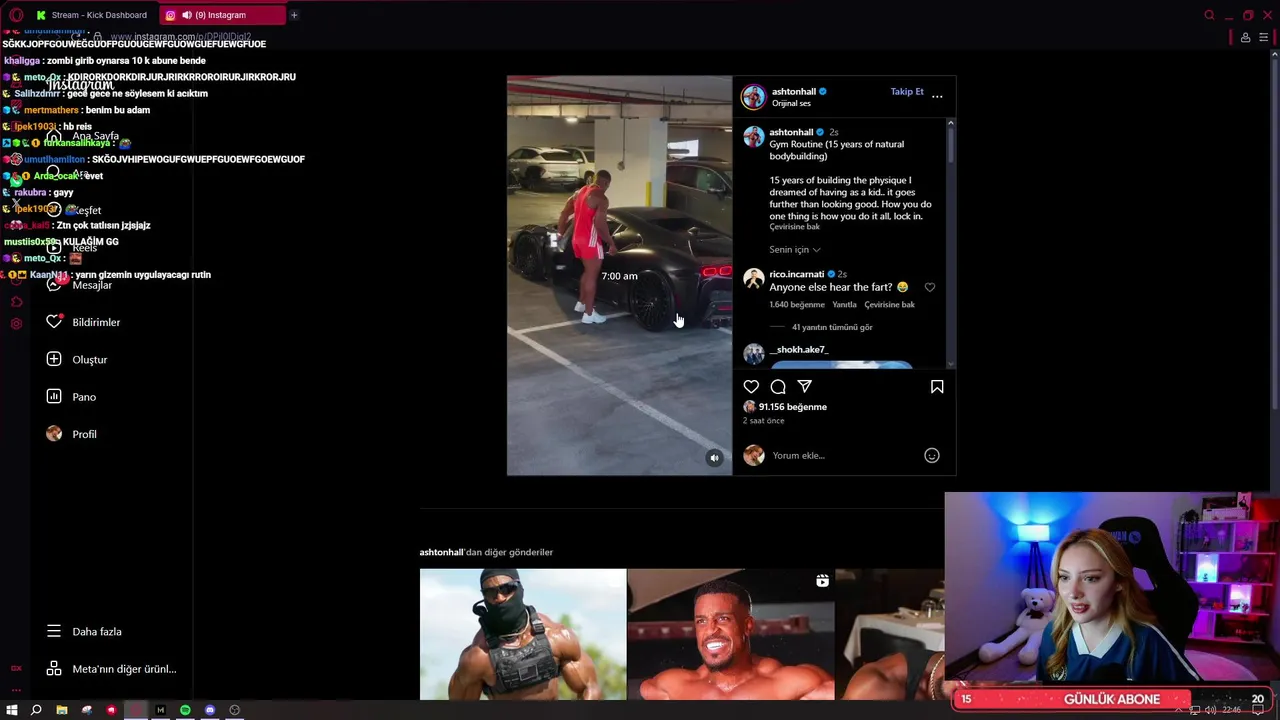Screen dimensions: 1280x720
Task: Click Yanıtla under rico.incarnati's comment
Action: coord(845,305)
